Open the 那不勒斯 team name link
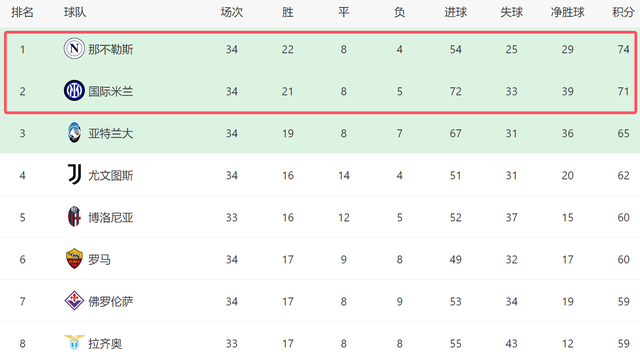The width and height of the screenshot is (640, 361). [x=111, y=49]
